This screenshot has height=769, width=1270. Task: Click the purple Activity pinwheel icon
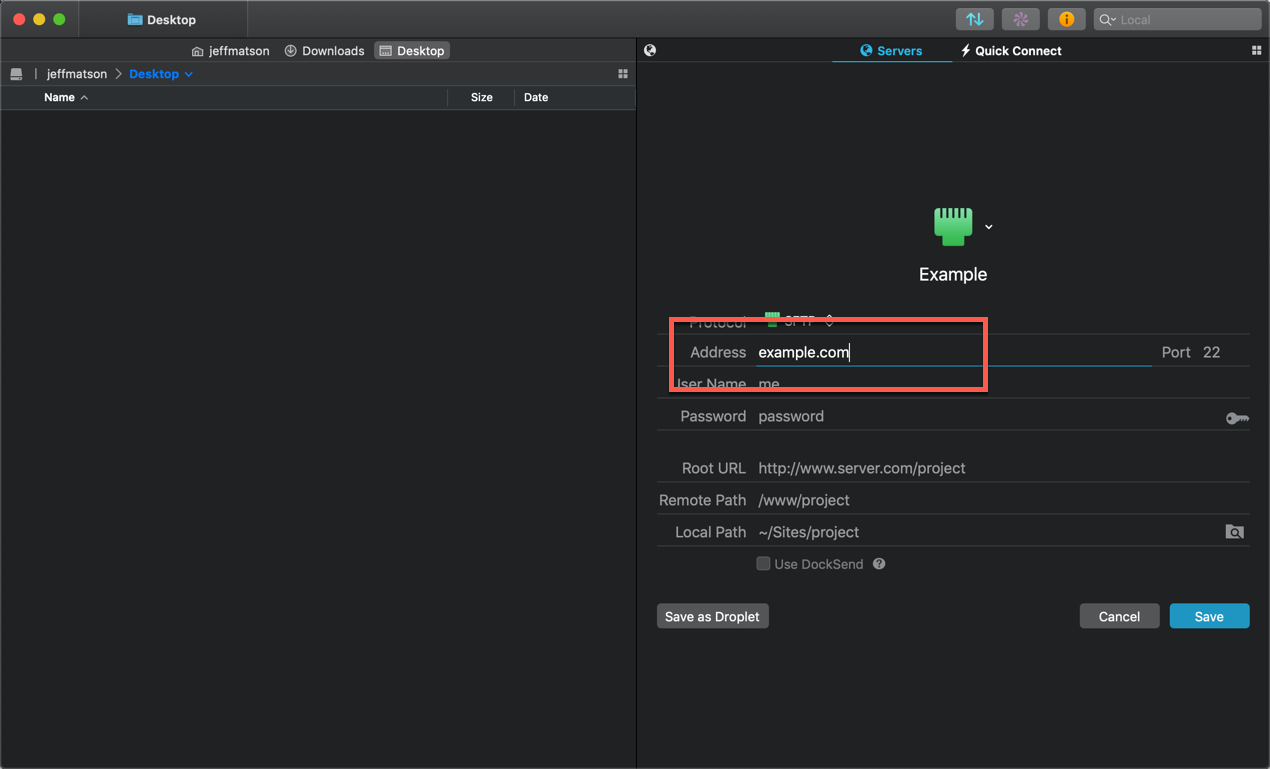[x=1020, y=19]
